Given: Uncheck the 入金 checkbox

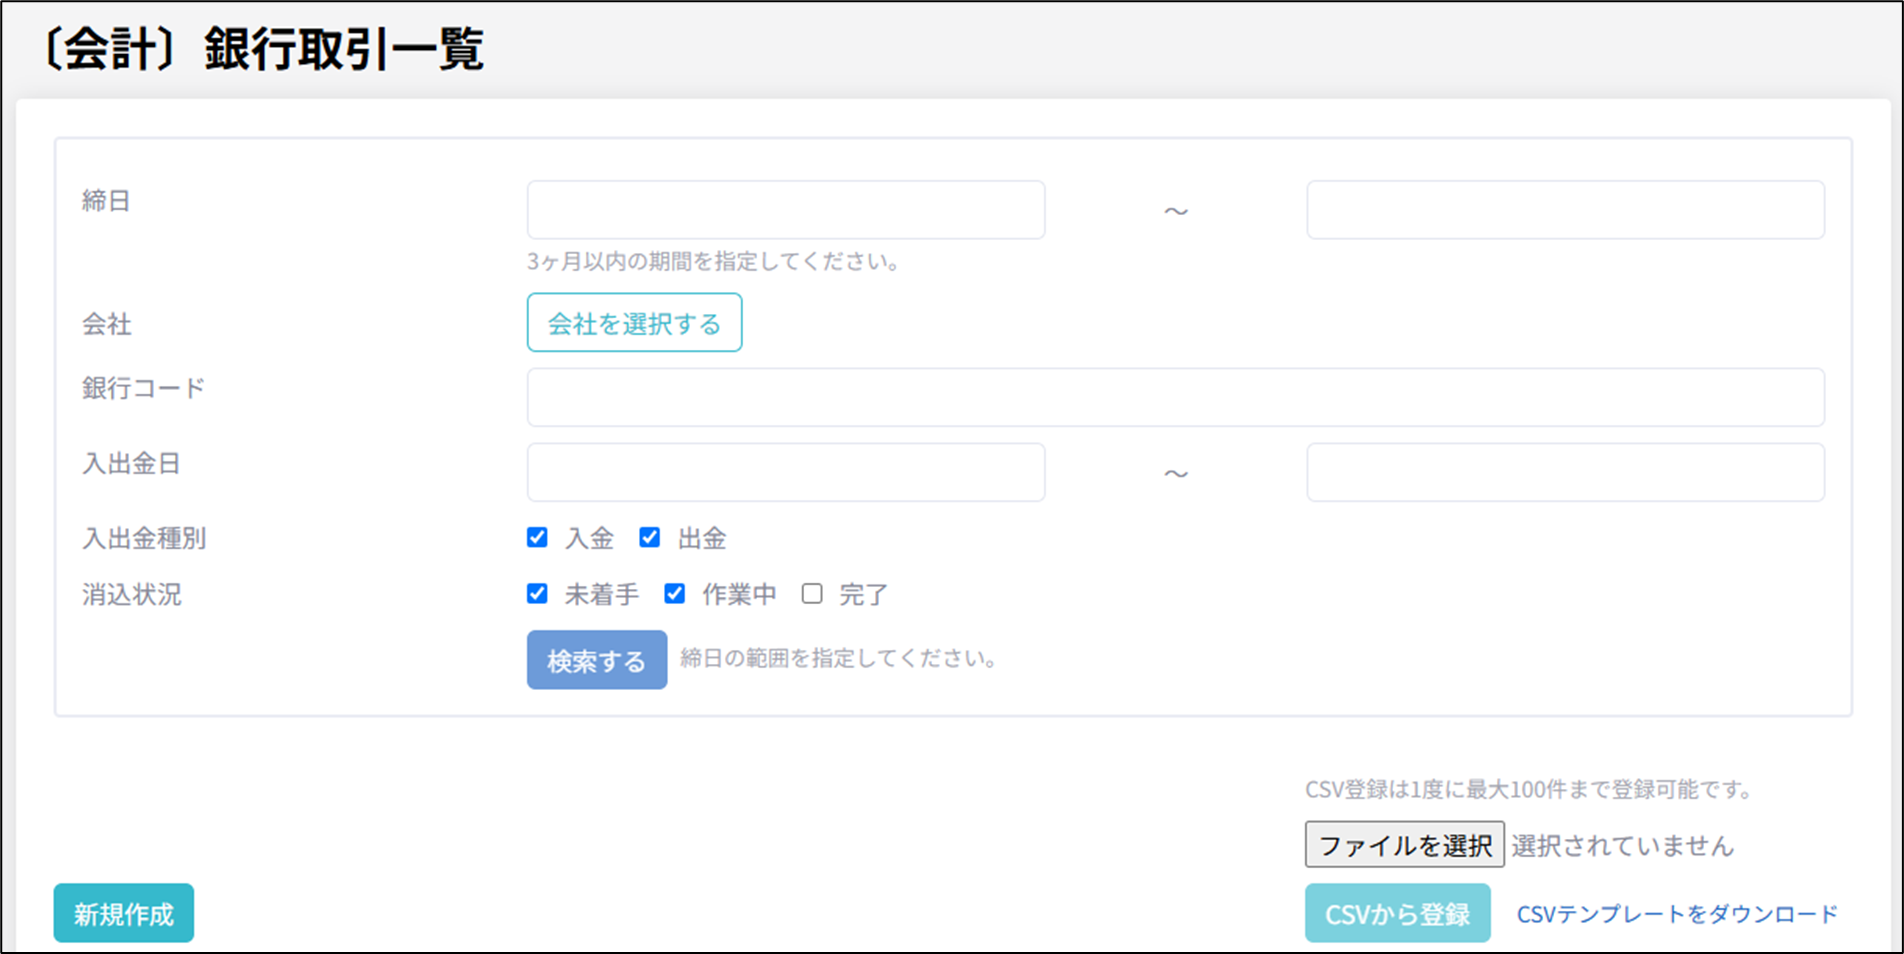Looking at the screenshot, I should [x=537, y=538].
